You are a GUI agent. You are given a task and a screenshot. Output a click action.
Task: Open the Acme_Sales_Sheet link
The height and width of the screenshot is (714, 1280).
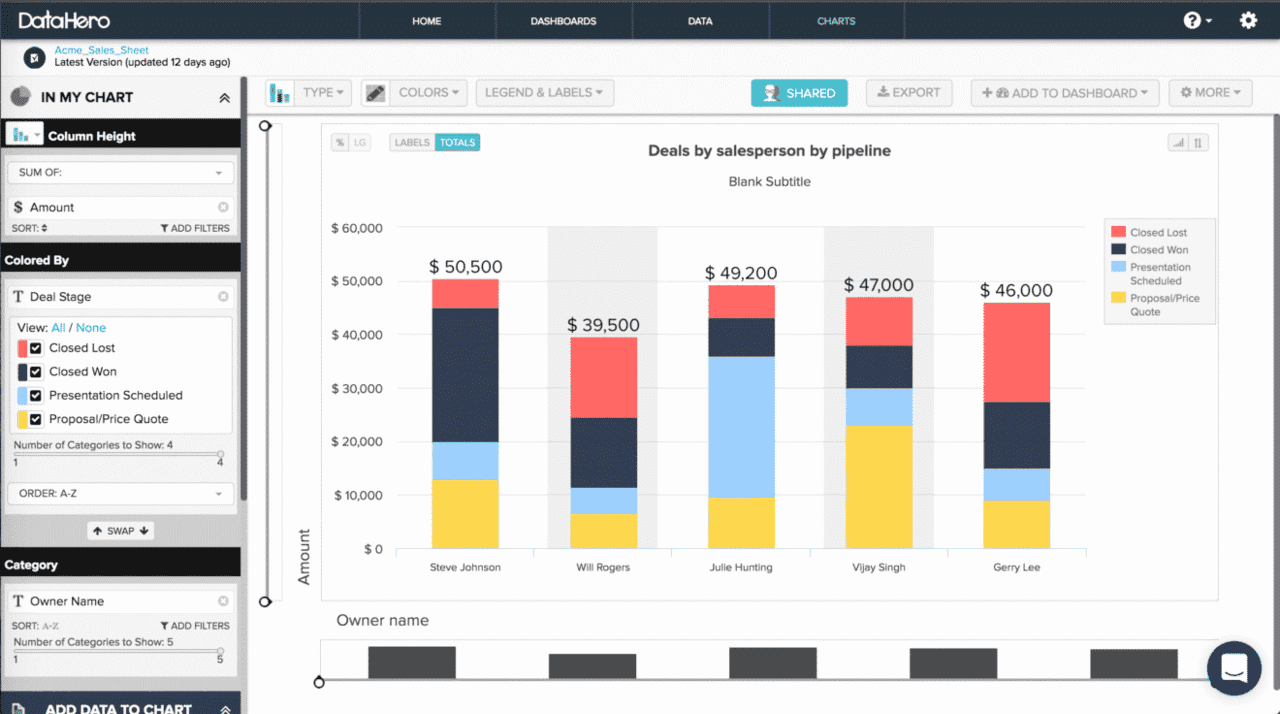pyautogui.click(x=100, y=49)
